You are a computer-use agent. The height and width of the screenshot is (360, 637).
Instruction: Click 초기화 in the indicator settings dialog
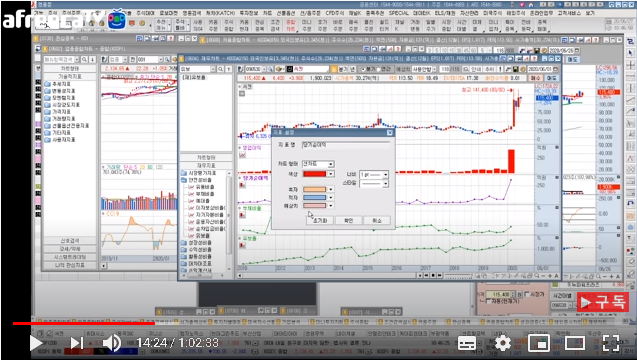320,220
